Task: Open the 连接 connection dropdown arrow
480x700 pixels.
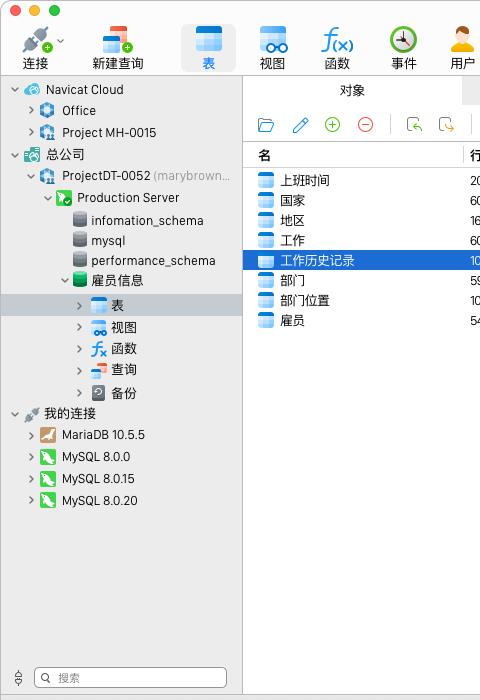Action: click(61, 41)
